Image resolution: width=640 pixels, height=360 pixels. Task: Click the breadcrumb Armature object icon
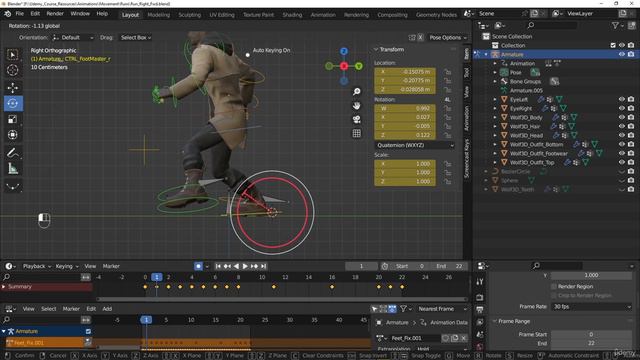coord(379,322)
